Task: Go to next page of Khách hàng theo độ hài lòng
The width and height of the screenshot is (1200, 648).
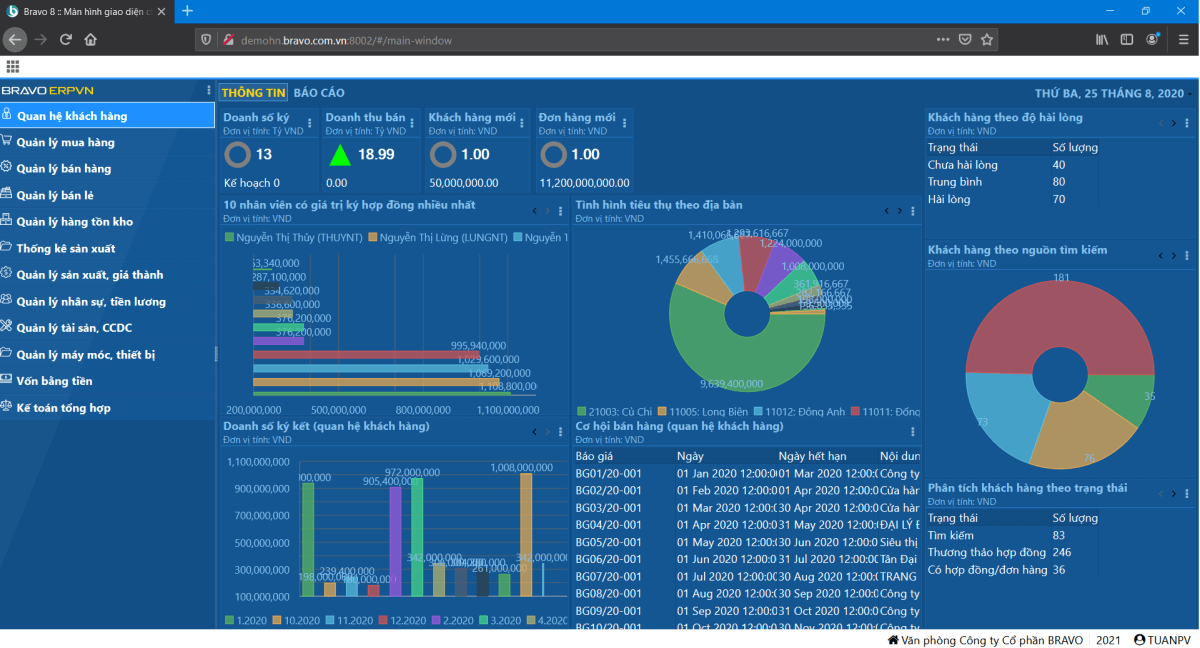Action: [x=1174, y=123]
